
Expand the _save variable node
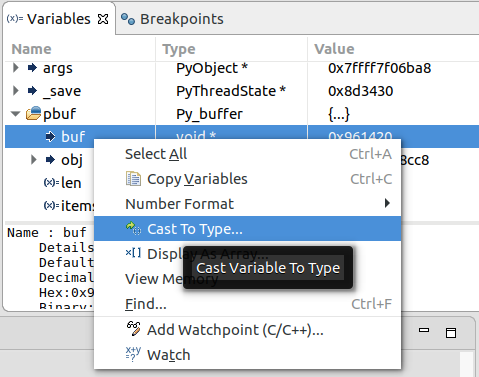click(15, 91)
